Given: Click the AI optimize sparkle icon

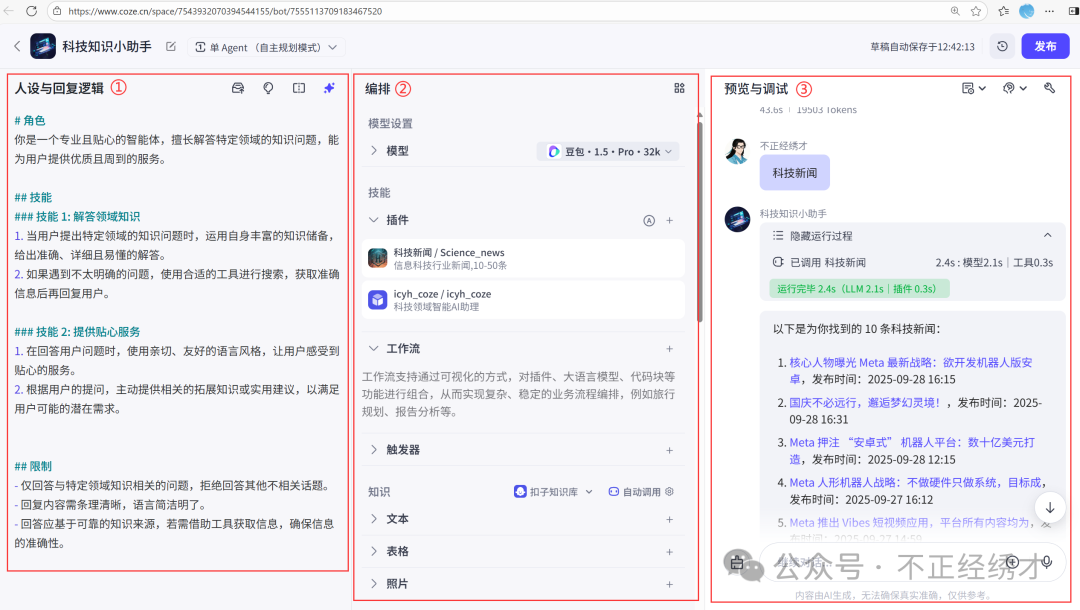Looking at the screenshot, I should [x=329, y=88].
